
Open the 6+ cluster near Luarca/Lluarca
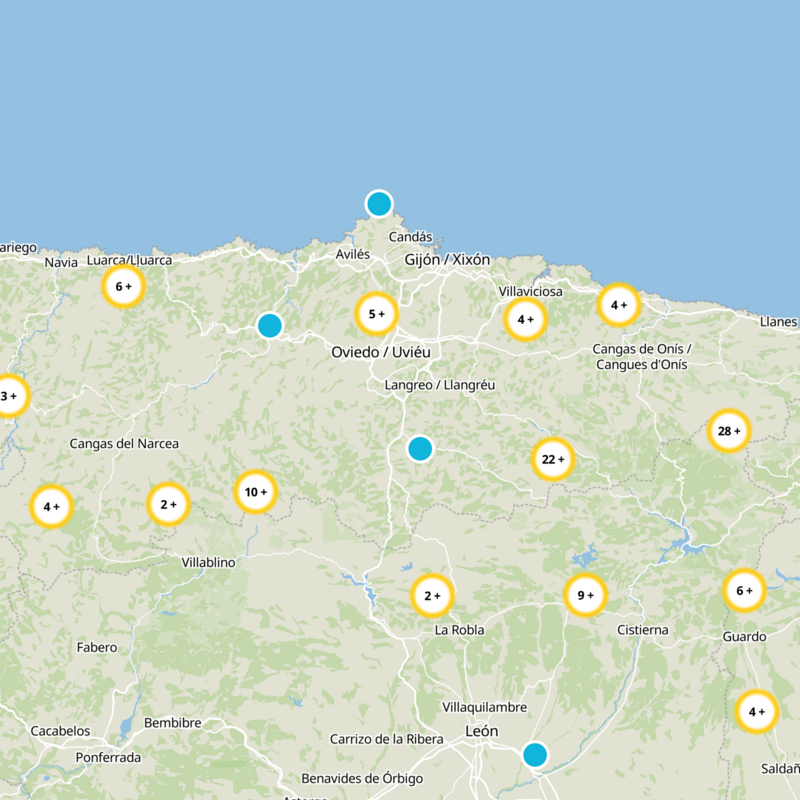click(123, 286)
